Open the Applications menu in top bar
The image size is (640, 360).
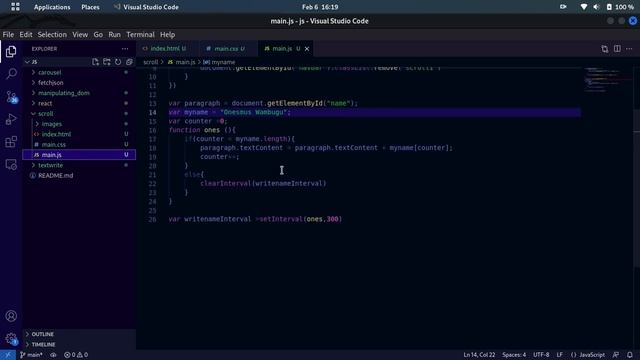point(52,7)
